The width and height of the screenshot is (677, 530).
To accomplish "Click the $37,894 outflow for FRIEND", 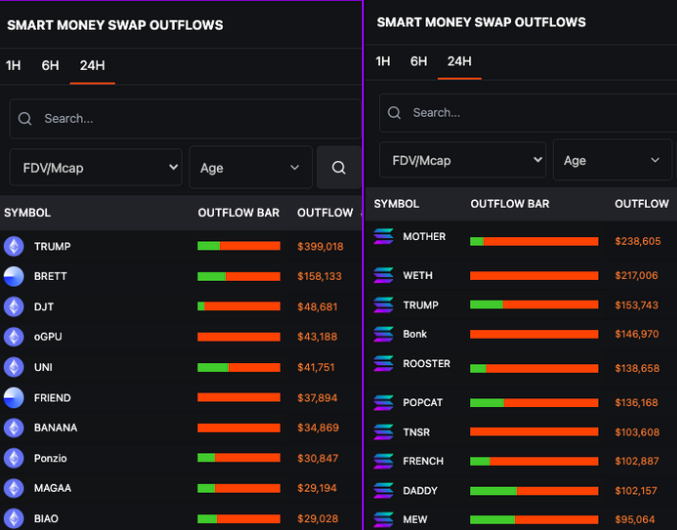I will click(317, 398).
